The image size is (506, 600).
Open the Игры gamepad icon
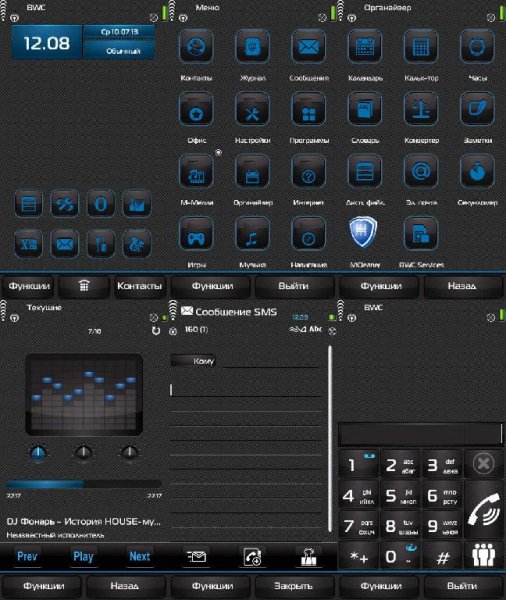(x=196, y=234)
